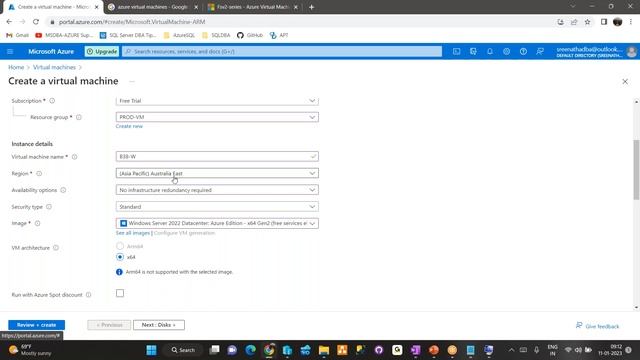Viewport: 640px width, 360px height.
Task: Focus the Azure search resources box
Action: coord(282,51)
